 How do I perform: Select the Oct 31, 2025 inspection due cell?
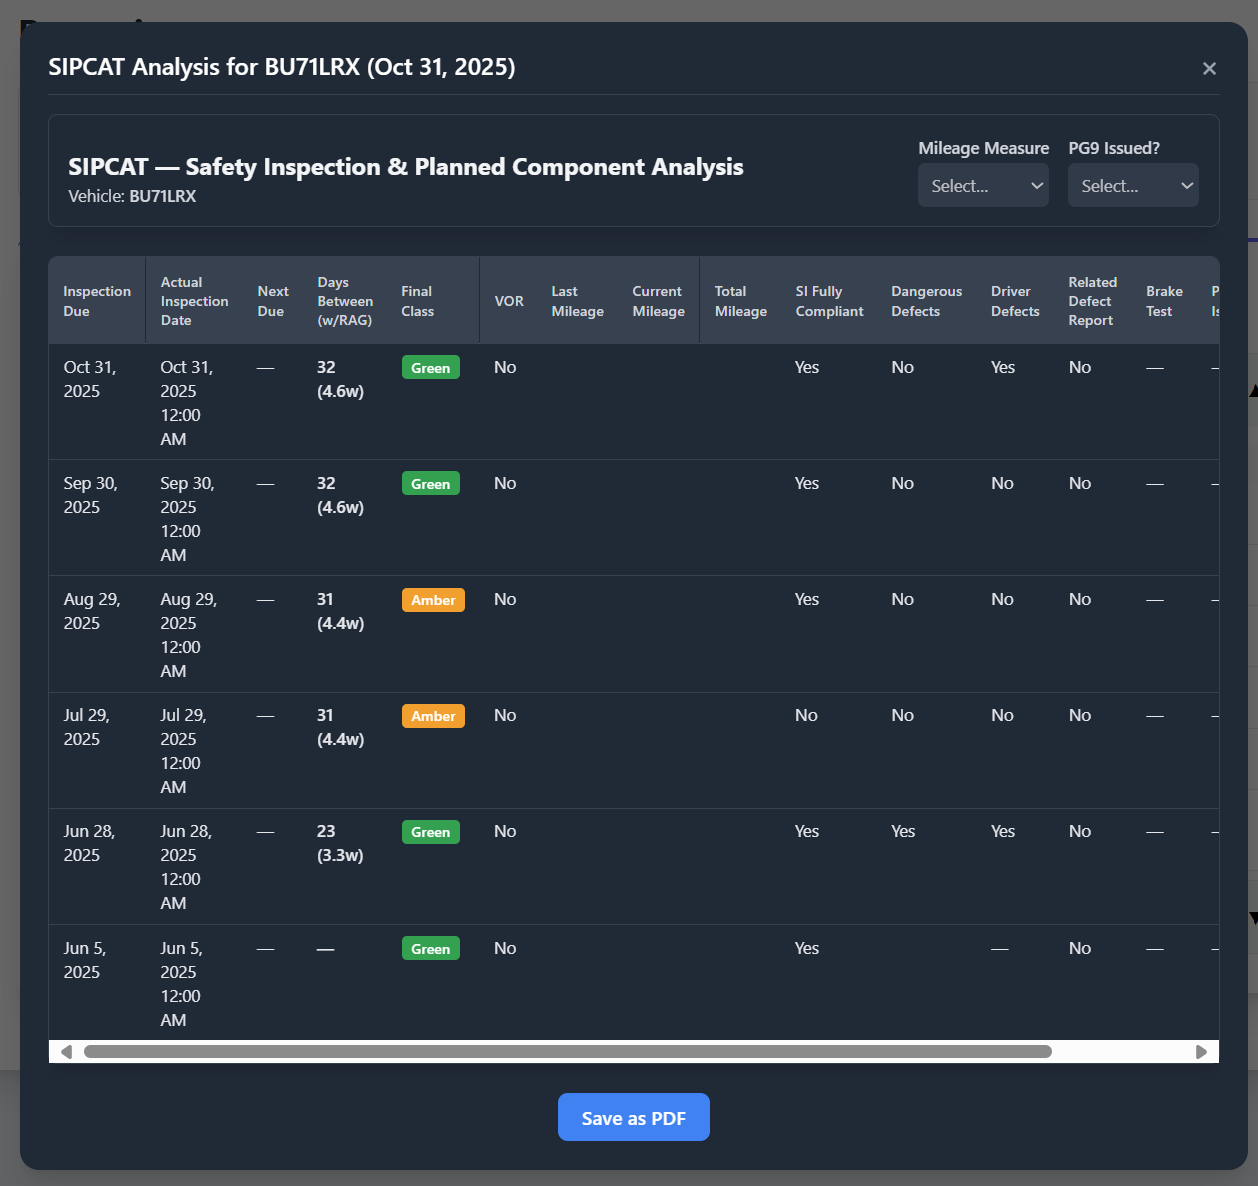point(90,379)
